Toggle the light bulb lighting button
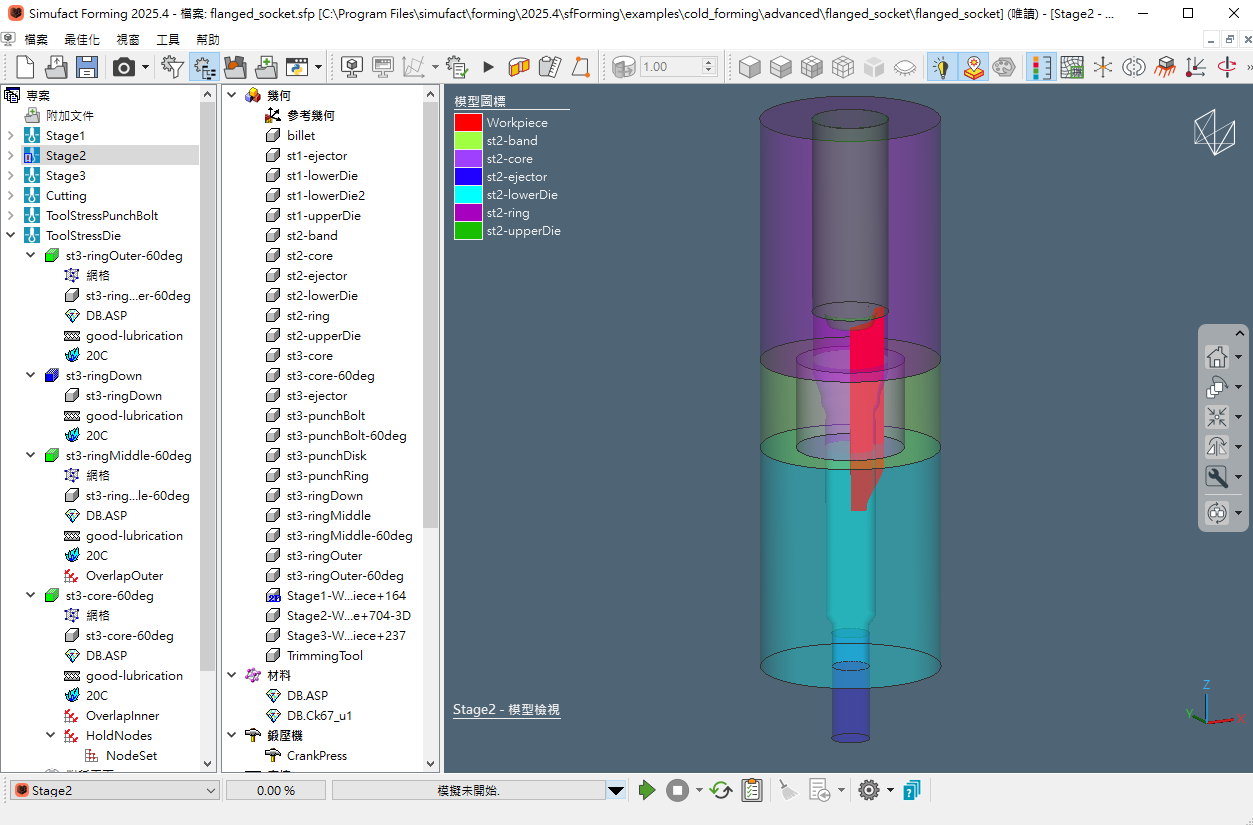Screen dimensions: 1253x825 coord(940,67)
